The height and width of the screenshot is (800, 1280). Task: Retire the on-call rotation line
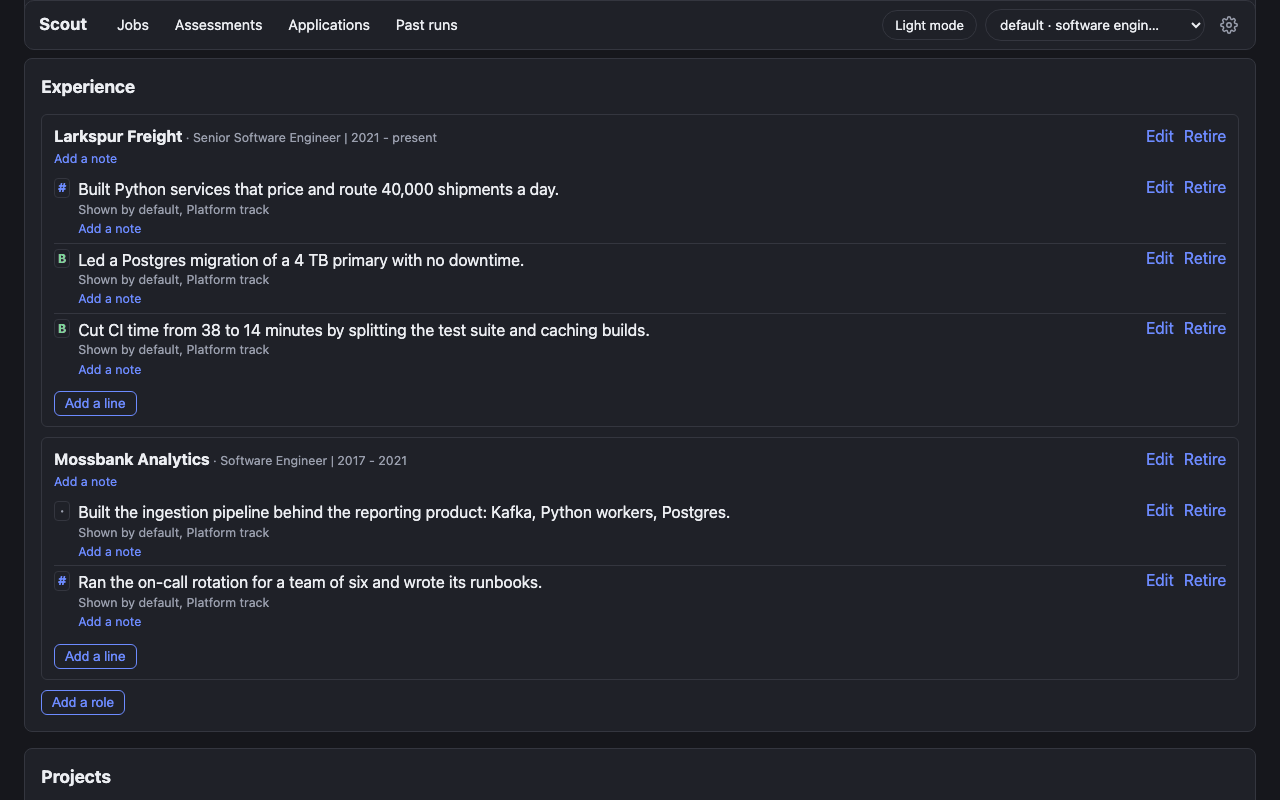click(x=1205, y=580)
